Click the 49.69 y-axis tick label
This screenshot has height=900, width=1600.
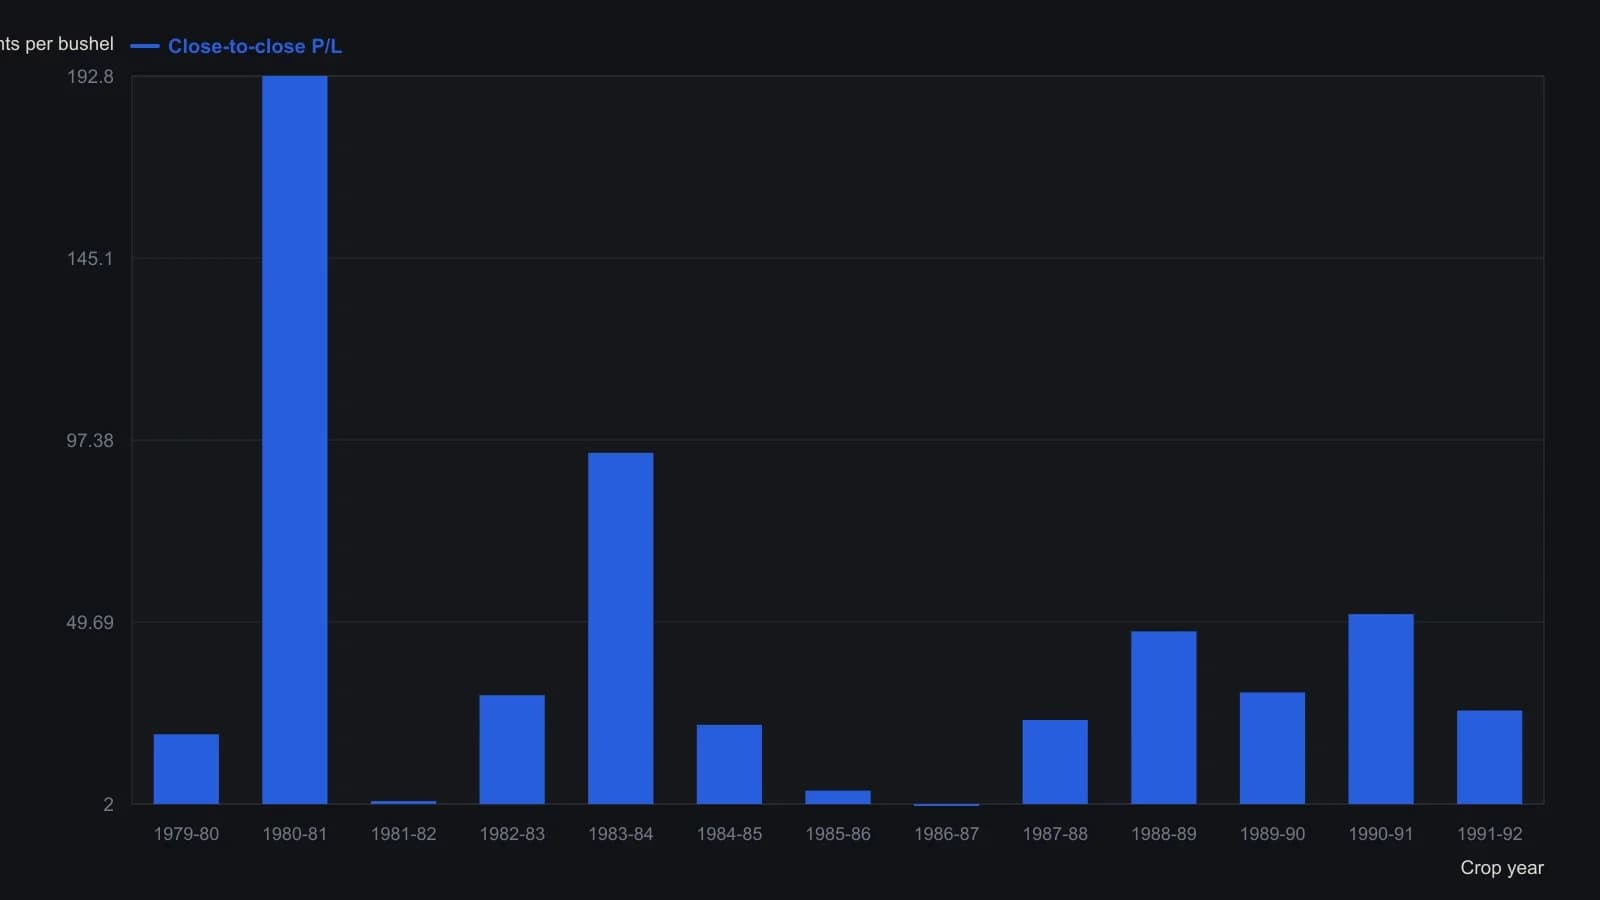point(90,623)
